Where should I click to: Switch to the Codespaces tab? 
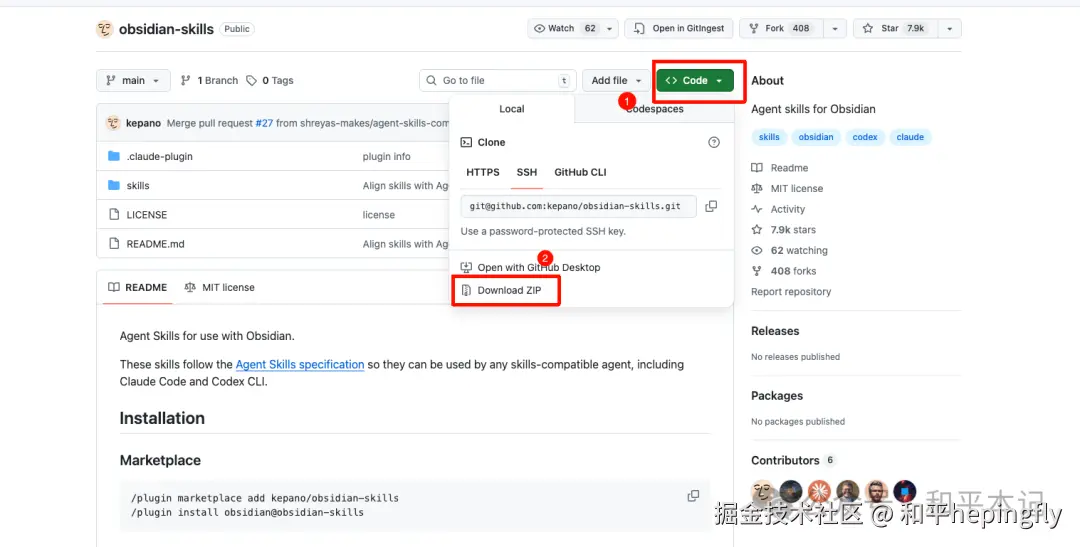pos(654,109)
